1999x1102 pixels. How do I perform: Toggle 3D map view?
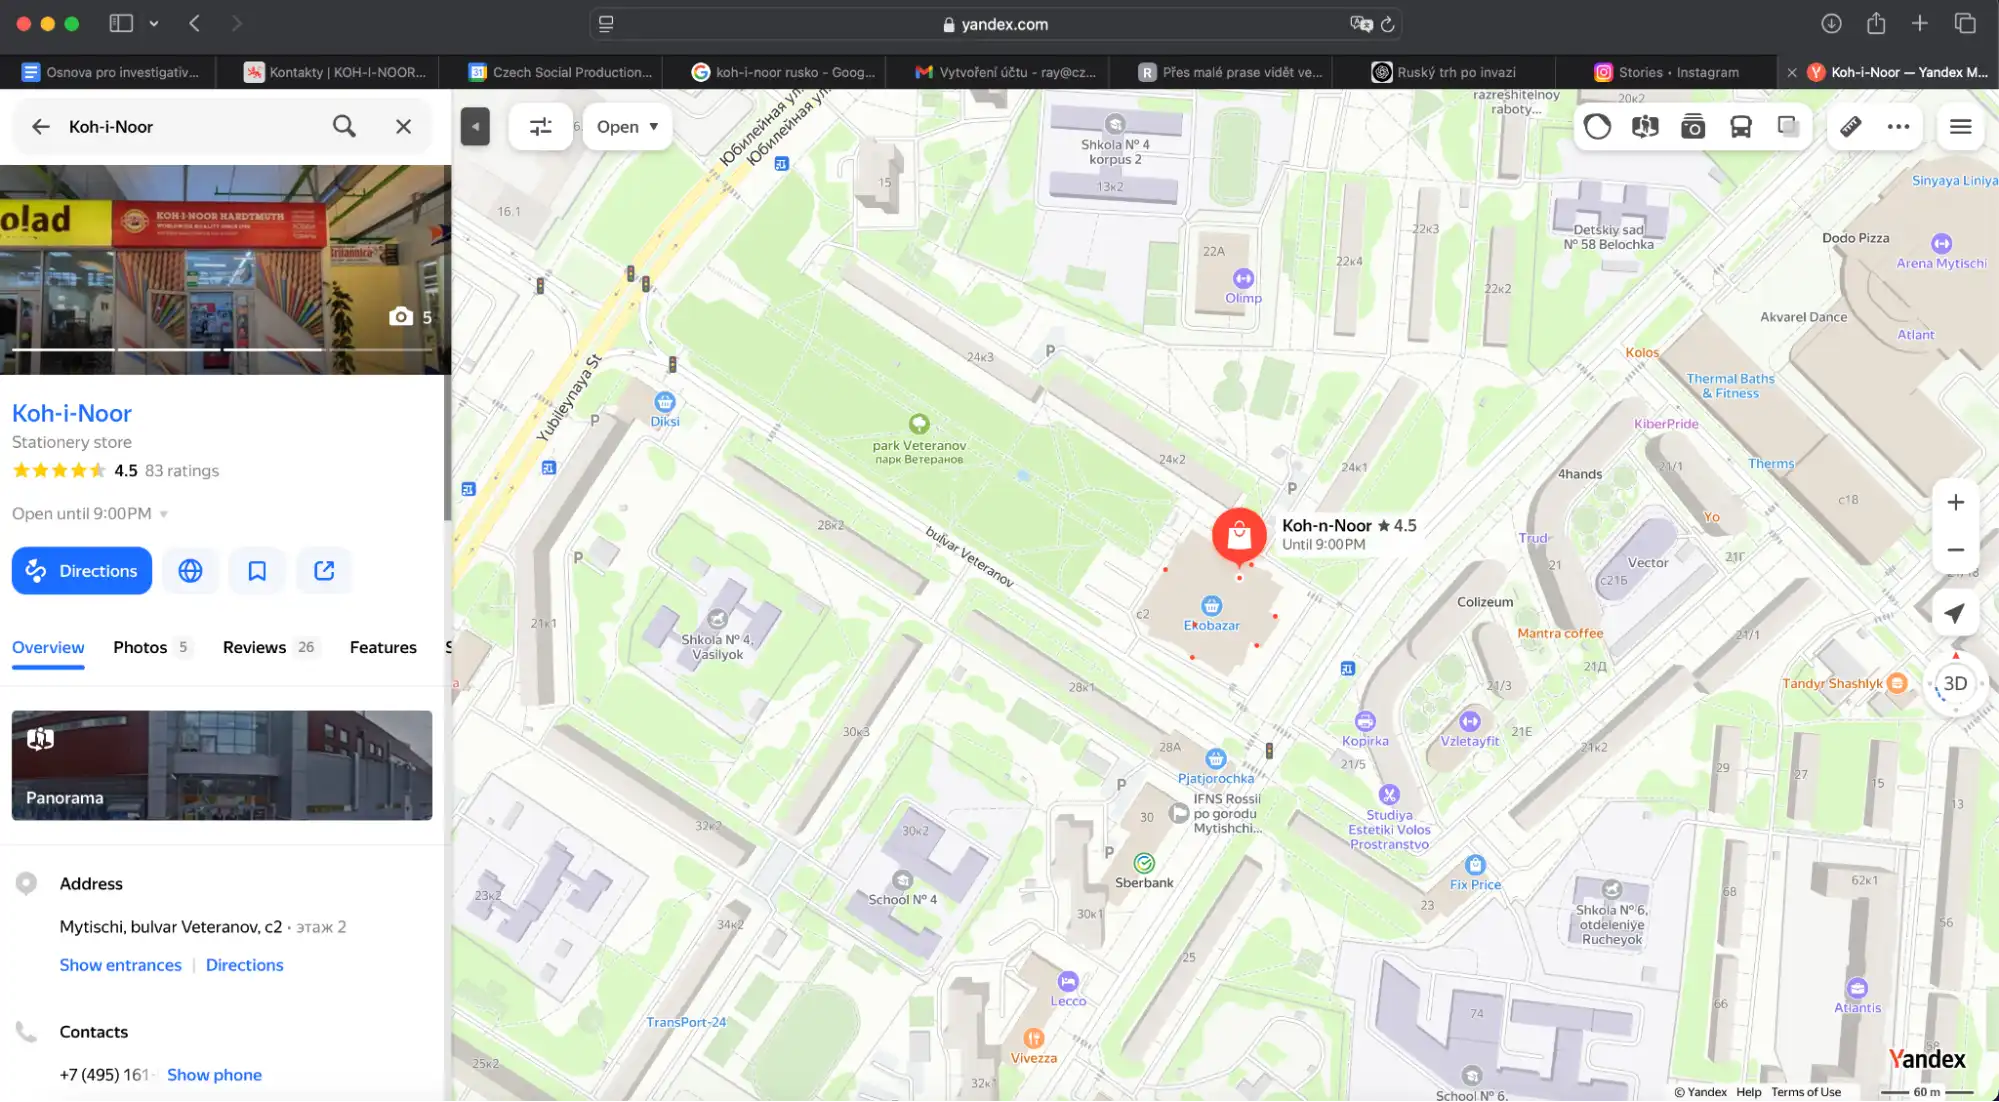click(1955, 684)
